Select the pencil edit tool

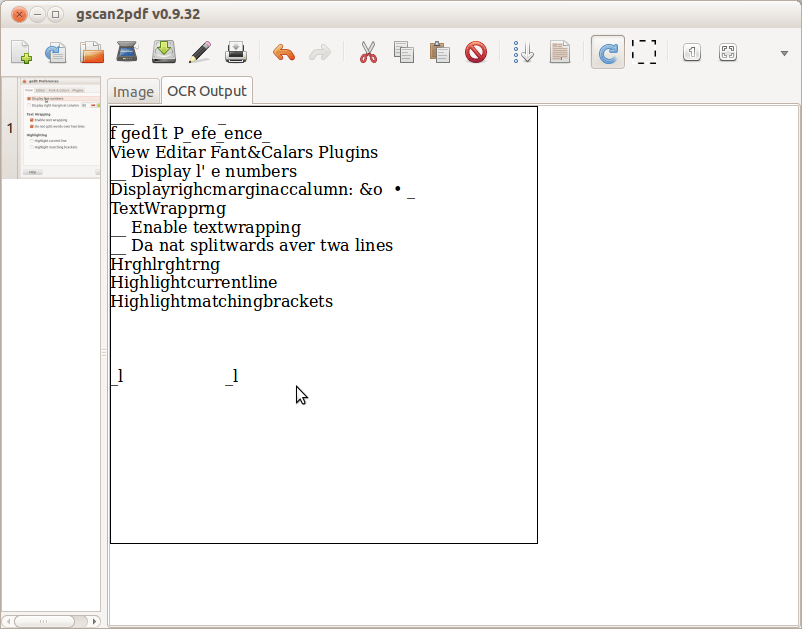coord(200,52)
